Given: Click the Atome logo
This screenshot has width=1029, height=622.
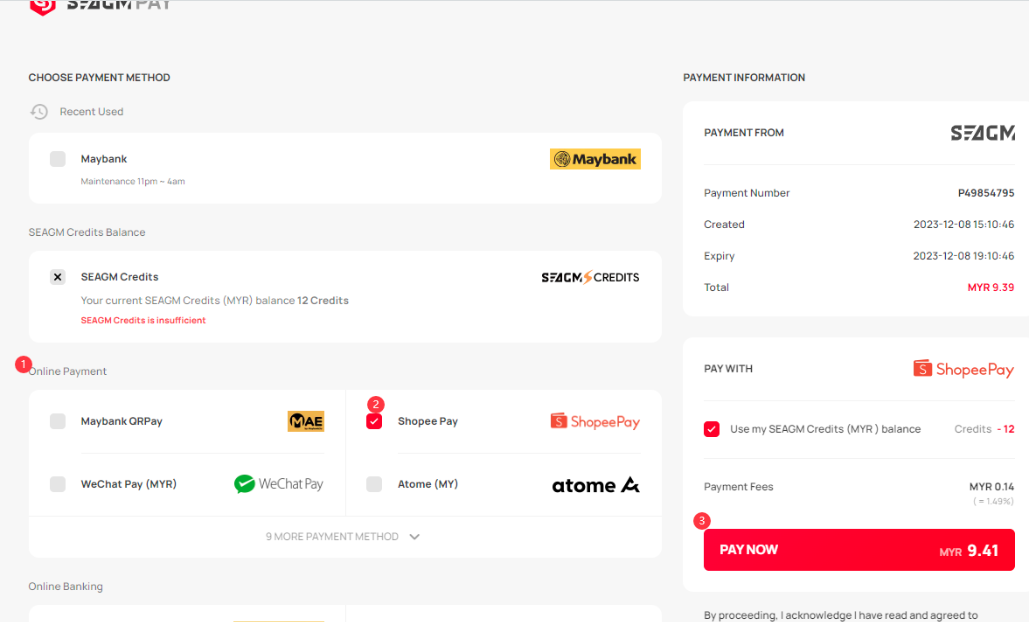Looking at the screenshot, I should (595, 485).
